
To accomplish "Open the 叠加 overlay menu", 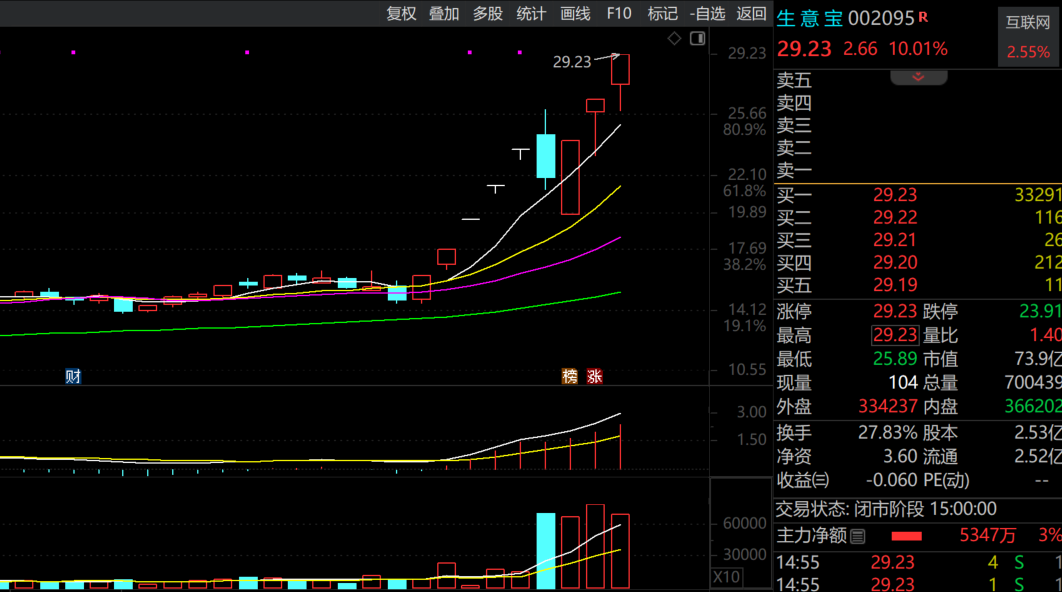I will [444, 14].
